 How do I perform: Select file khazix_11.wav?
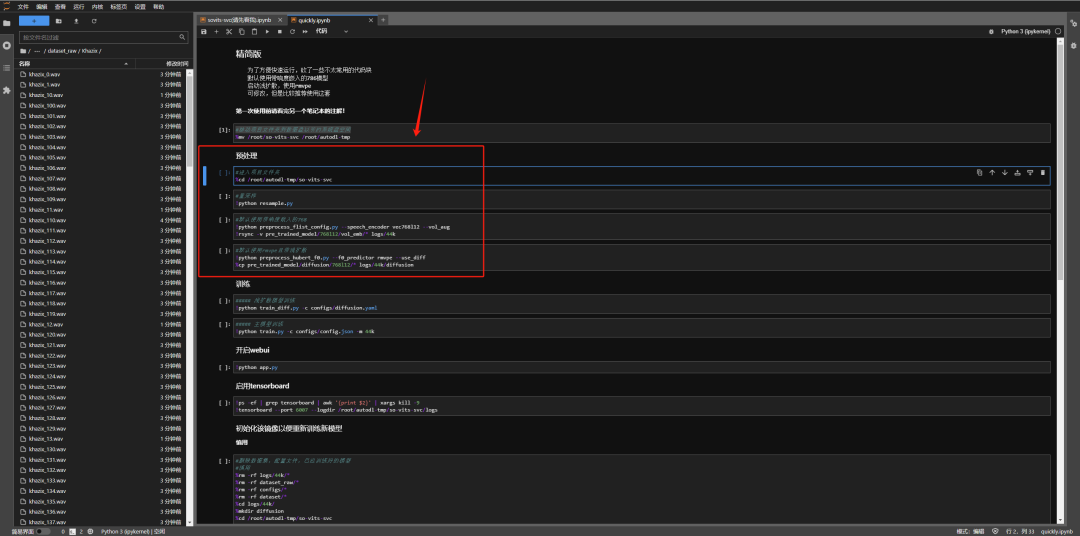point(101,209)
